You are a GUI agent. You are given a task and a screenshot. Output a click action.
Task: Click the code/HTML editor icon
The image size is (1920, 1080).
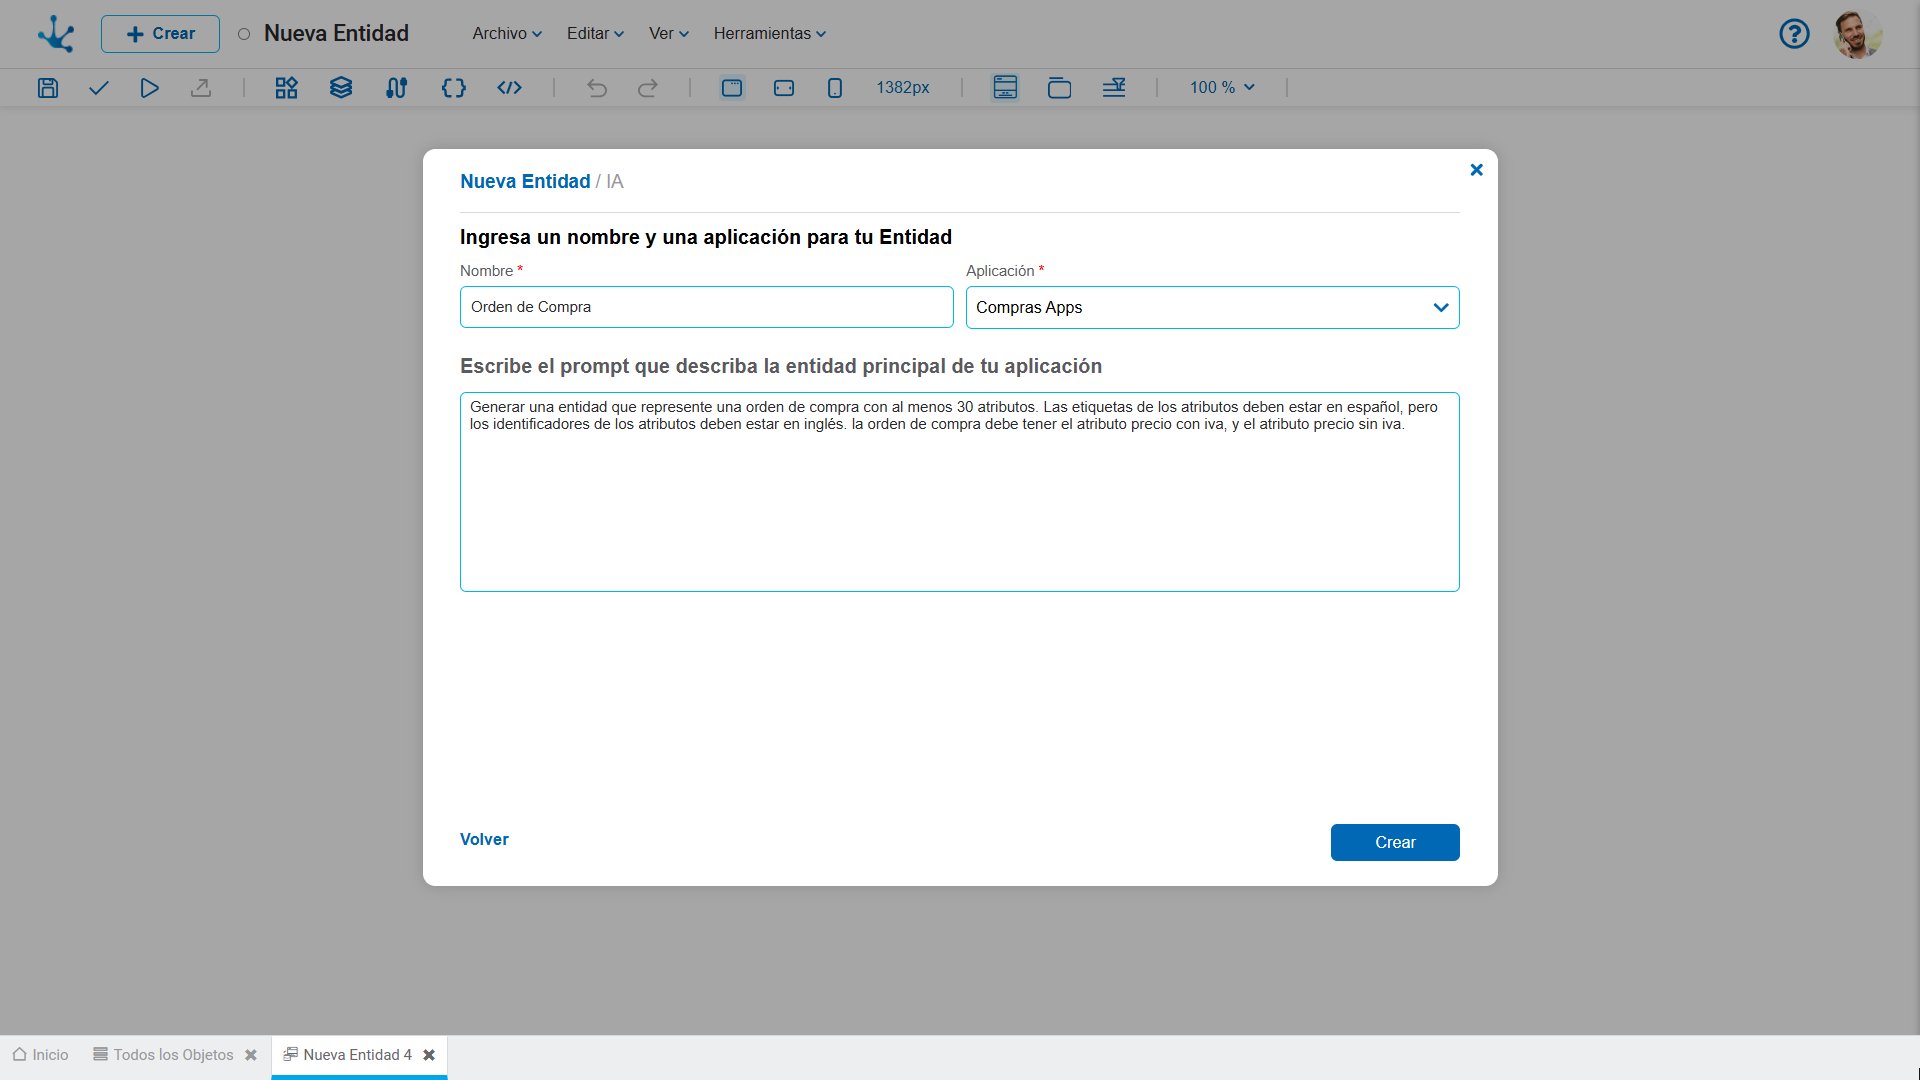point(508,87)
